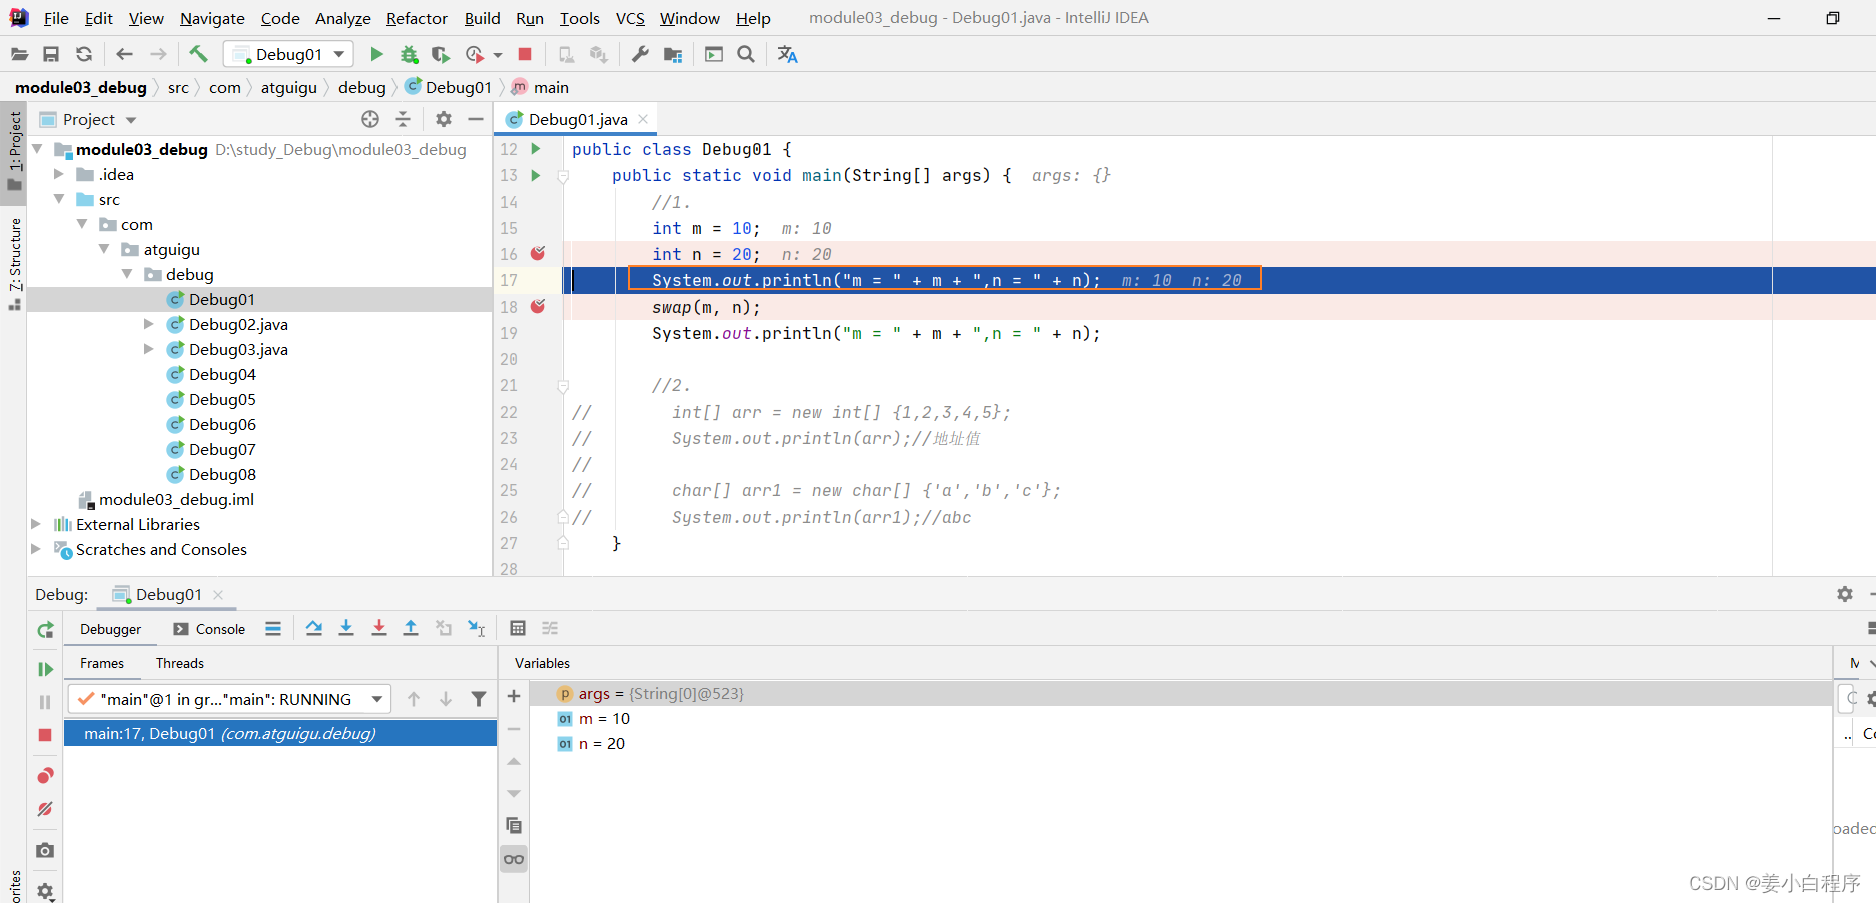Toggle the frames filter funnel icon
Viewport: 1876px width, 903px height.
tap(479, 699)
